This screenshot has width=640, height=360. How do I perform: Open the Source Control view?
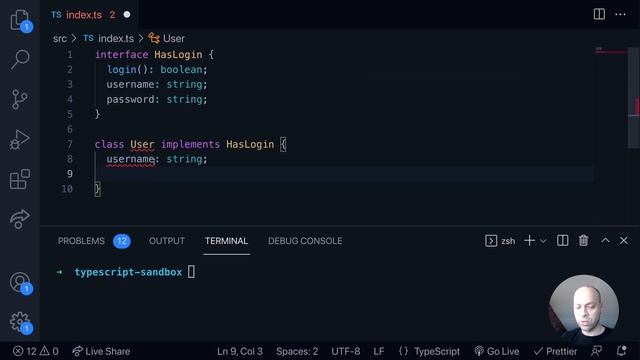click(20, 100)
